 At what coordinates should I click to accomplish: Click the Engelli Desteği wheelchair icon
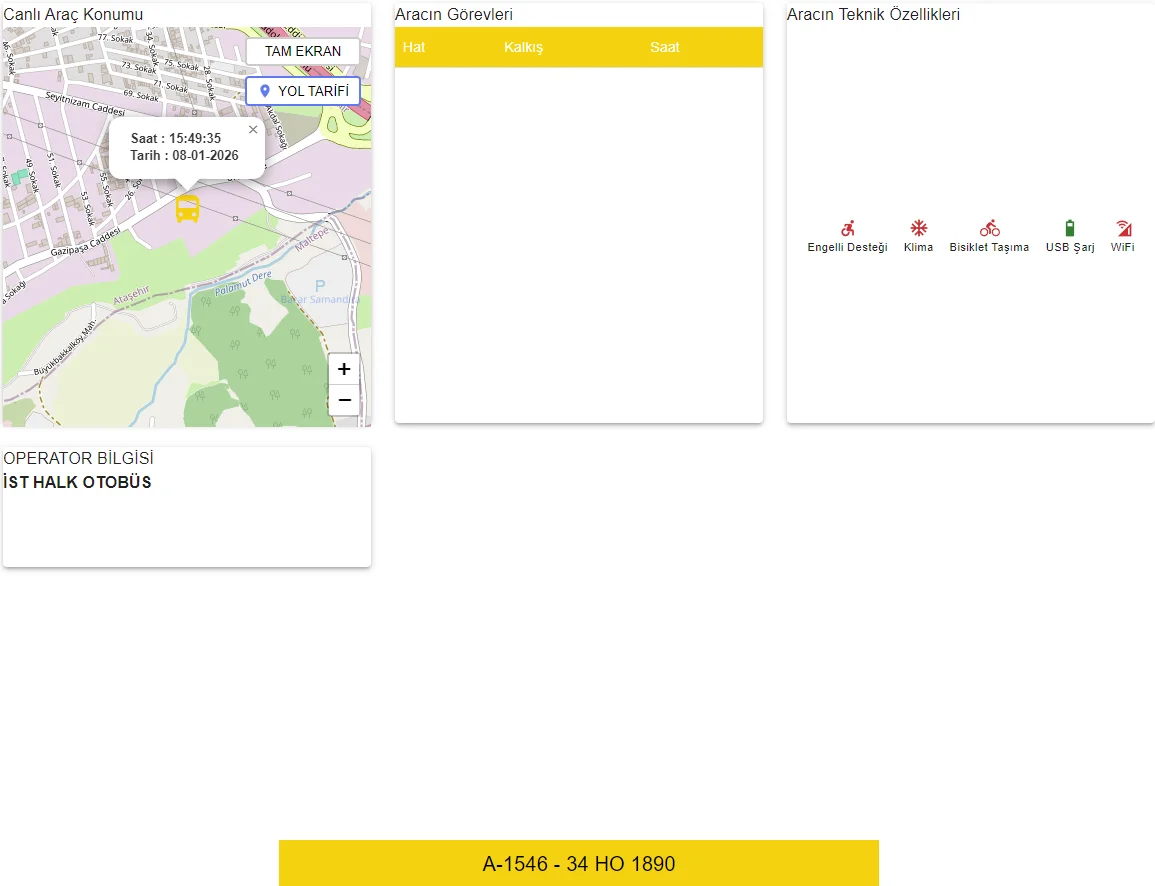tap(847, 228)
